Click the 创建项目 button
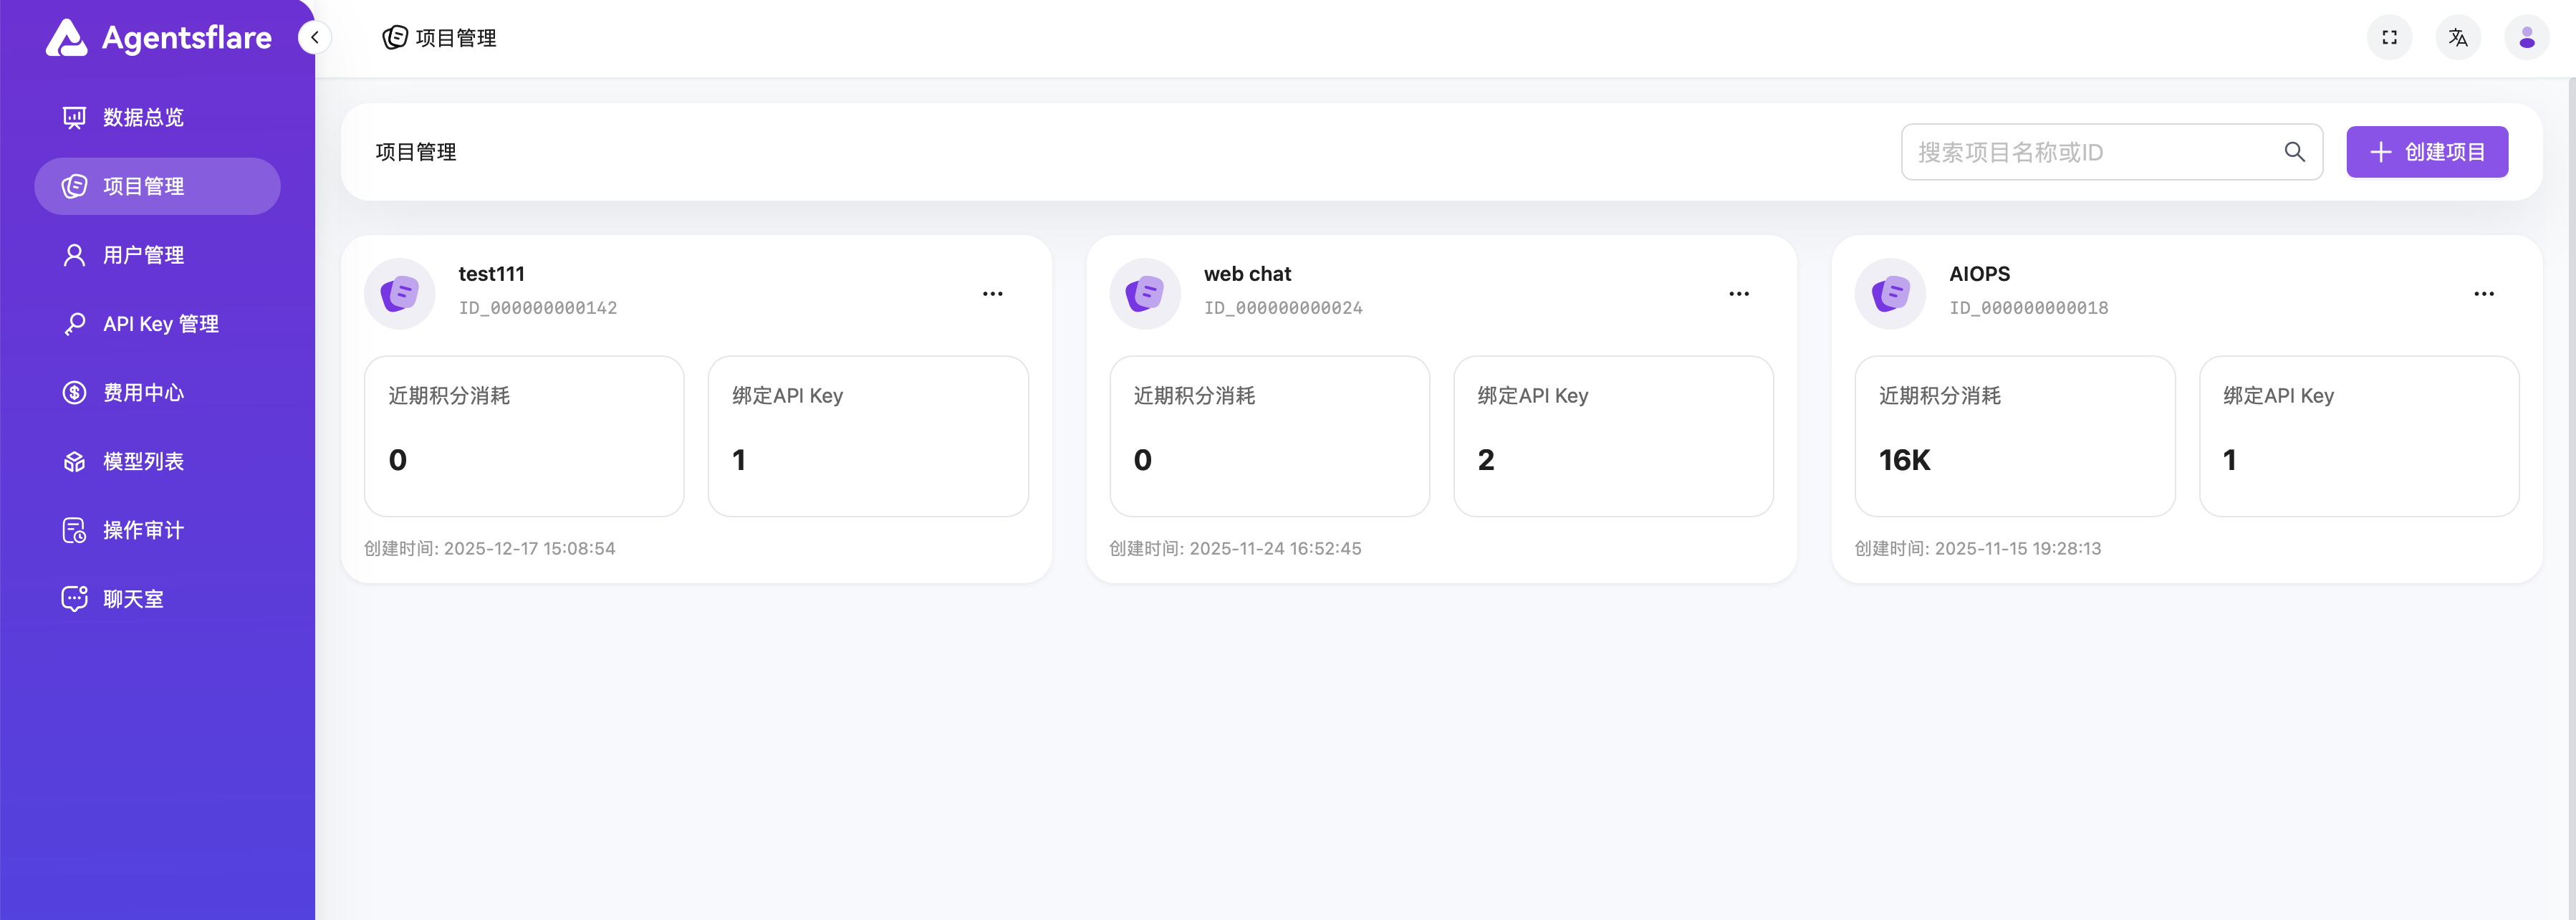This screenshot has height=920, width=2576. point(2426,152)
